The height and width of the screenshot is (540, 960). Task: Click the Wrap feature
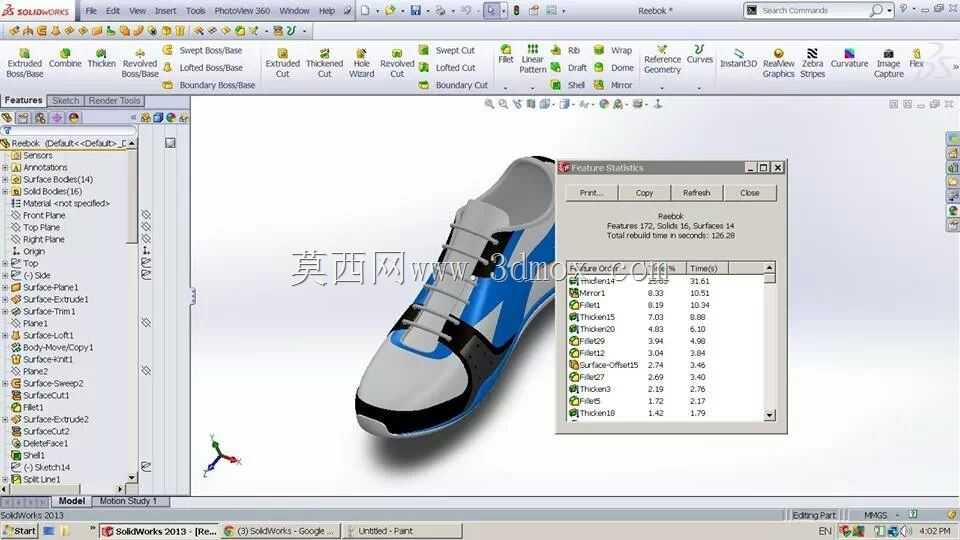613,50
